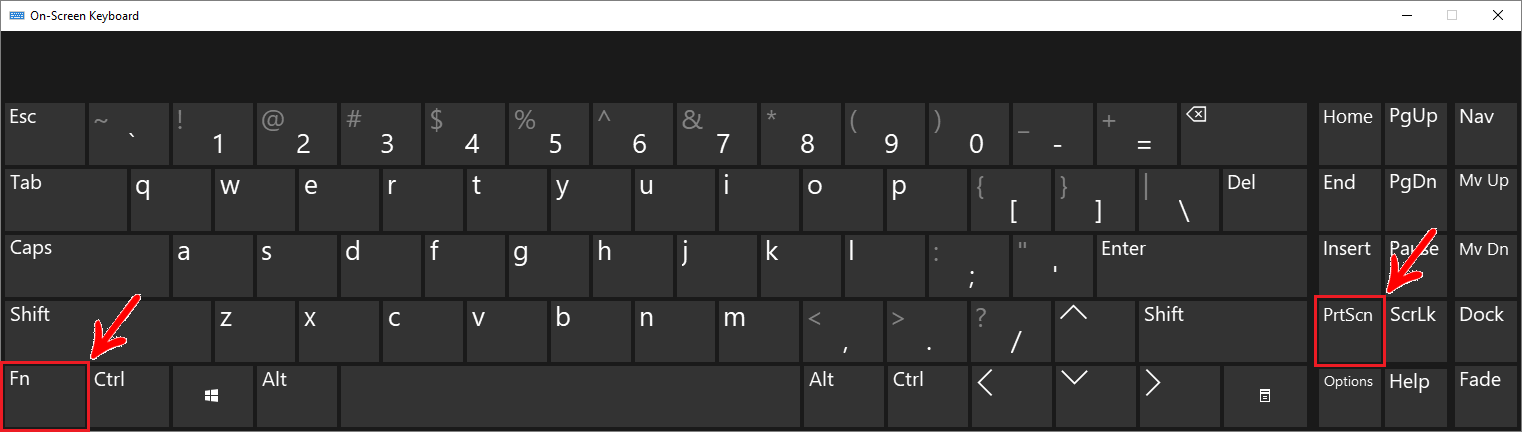Toggle the highlighted Fn key
This screenshot has width=1522, height=432.
[46, 397]
